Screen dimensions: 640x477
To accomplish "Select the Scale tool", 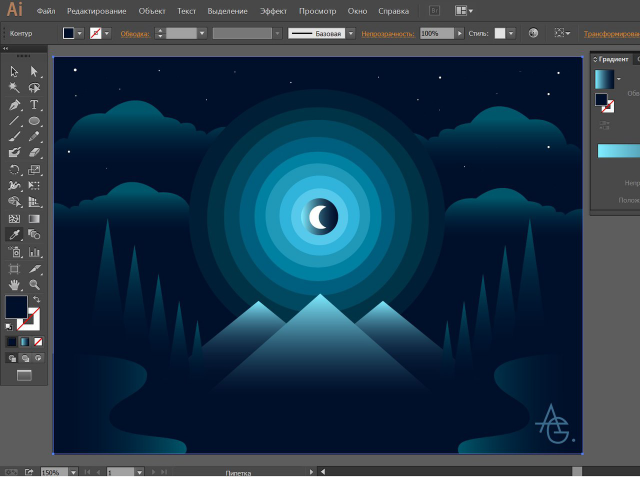I will [x=34, y=170].
